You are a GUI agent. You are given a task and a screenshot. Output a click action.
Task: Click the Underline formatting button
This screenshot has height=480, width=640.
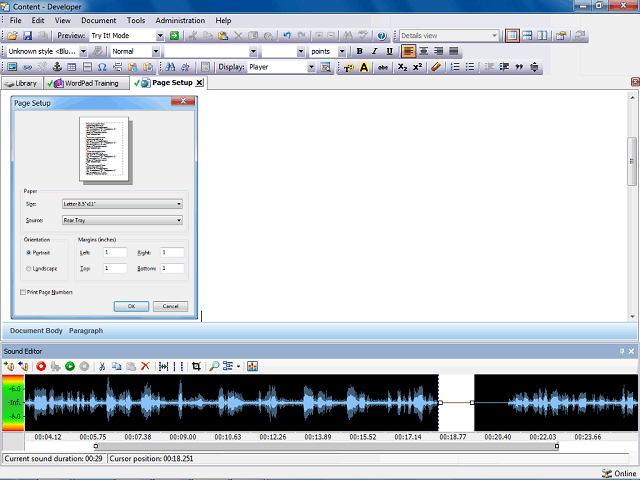coord(389,51)
